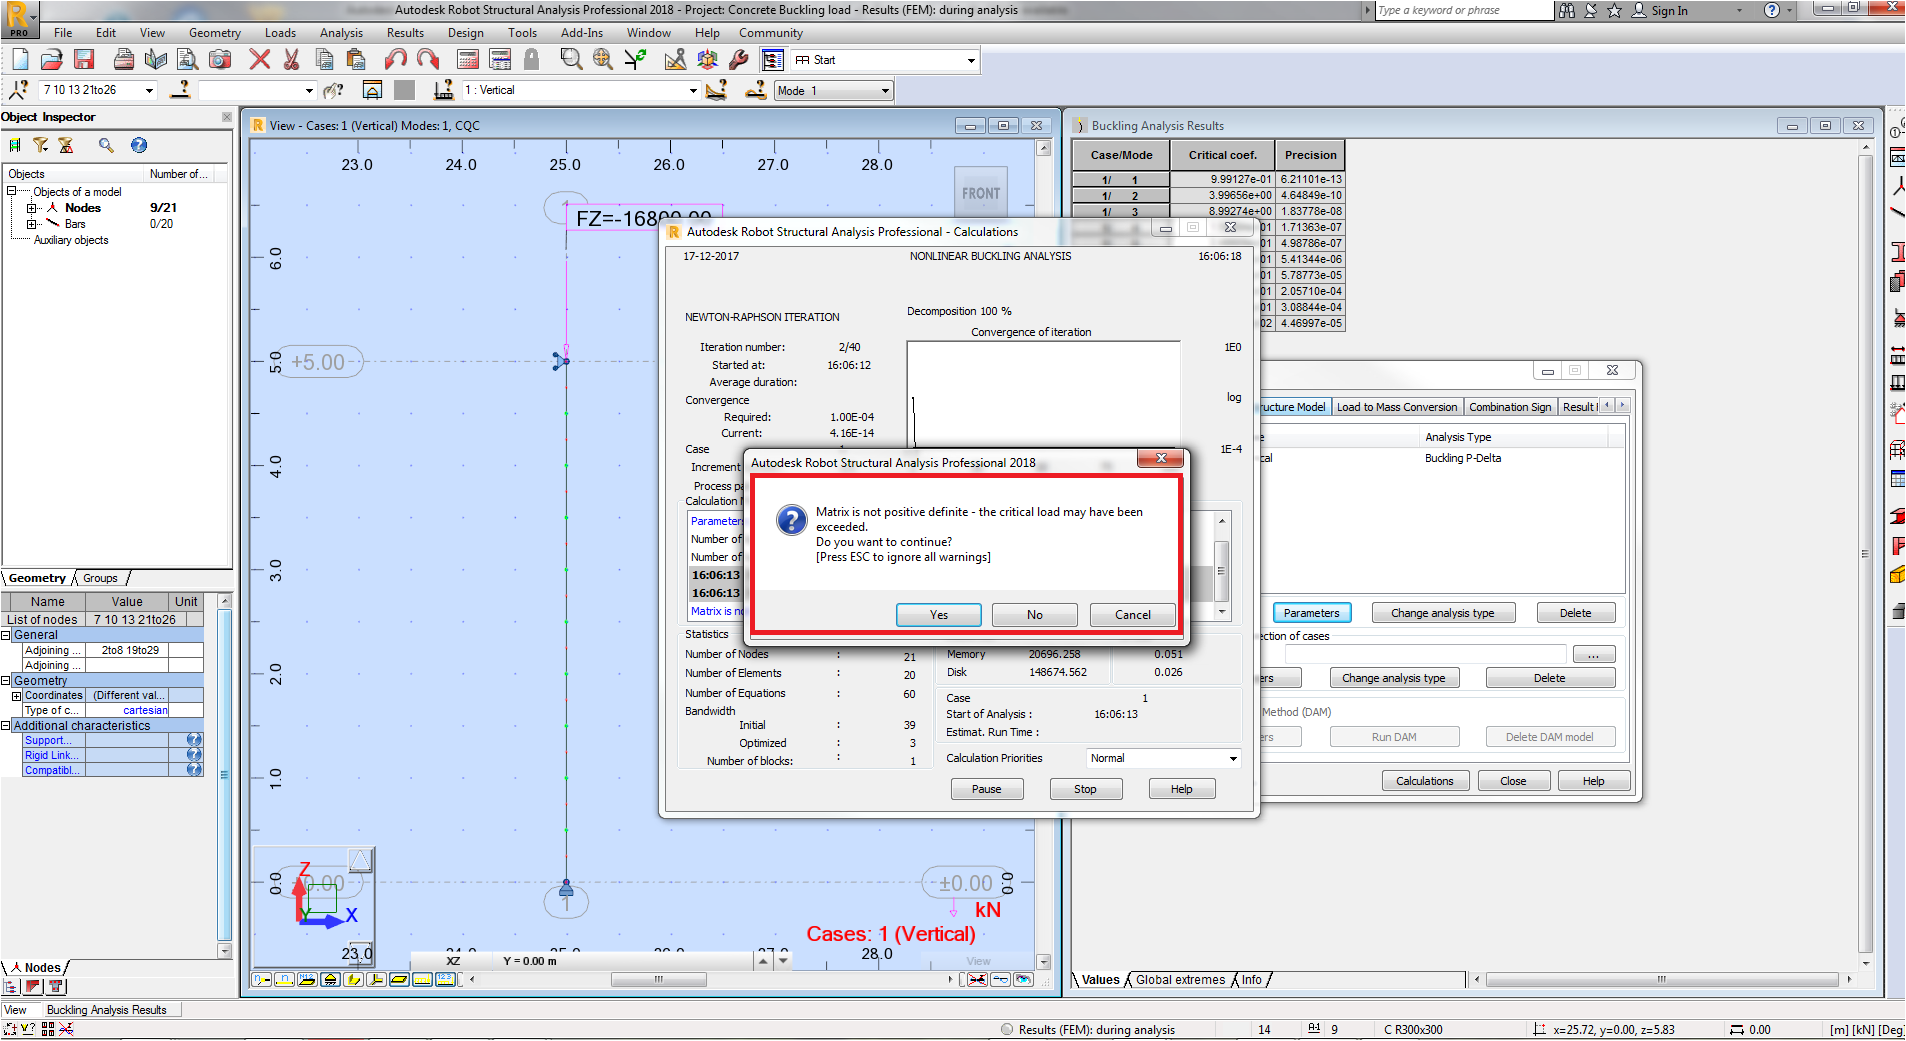Toggle the padlock icon in the toolbar
Screen dimensions: 1906x1041
[531, 59]
